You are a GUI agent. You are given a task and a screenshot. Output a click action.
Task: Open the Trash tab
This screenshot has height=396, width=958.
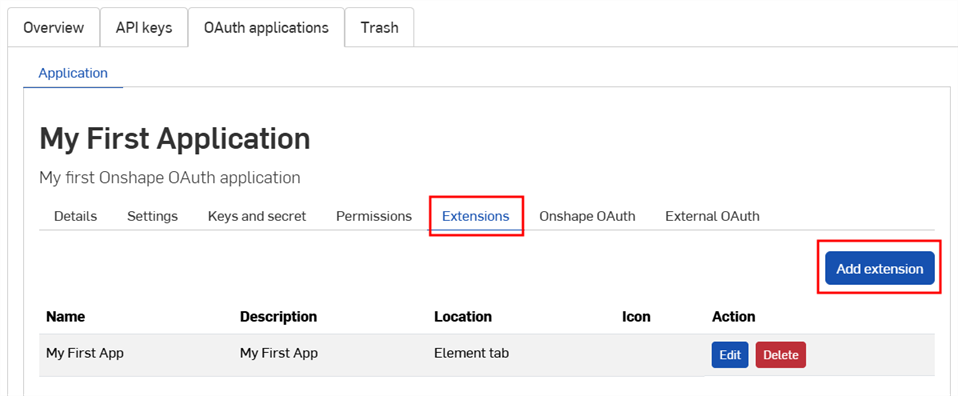coord(379,28)
